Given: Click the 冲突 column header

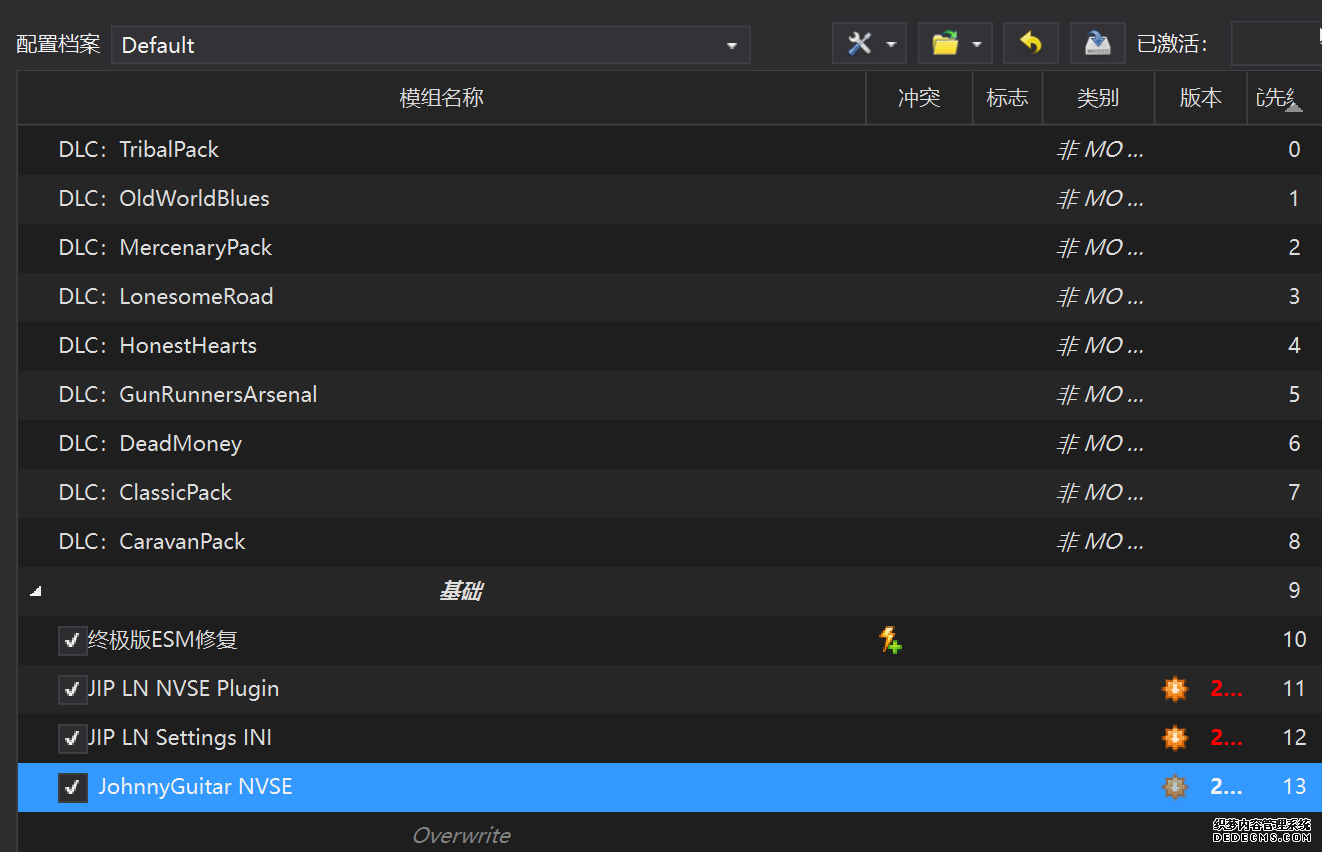Looking at the screenshot, I should [x=918, y=98].
